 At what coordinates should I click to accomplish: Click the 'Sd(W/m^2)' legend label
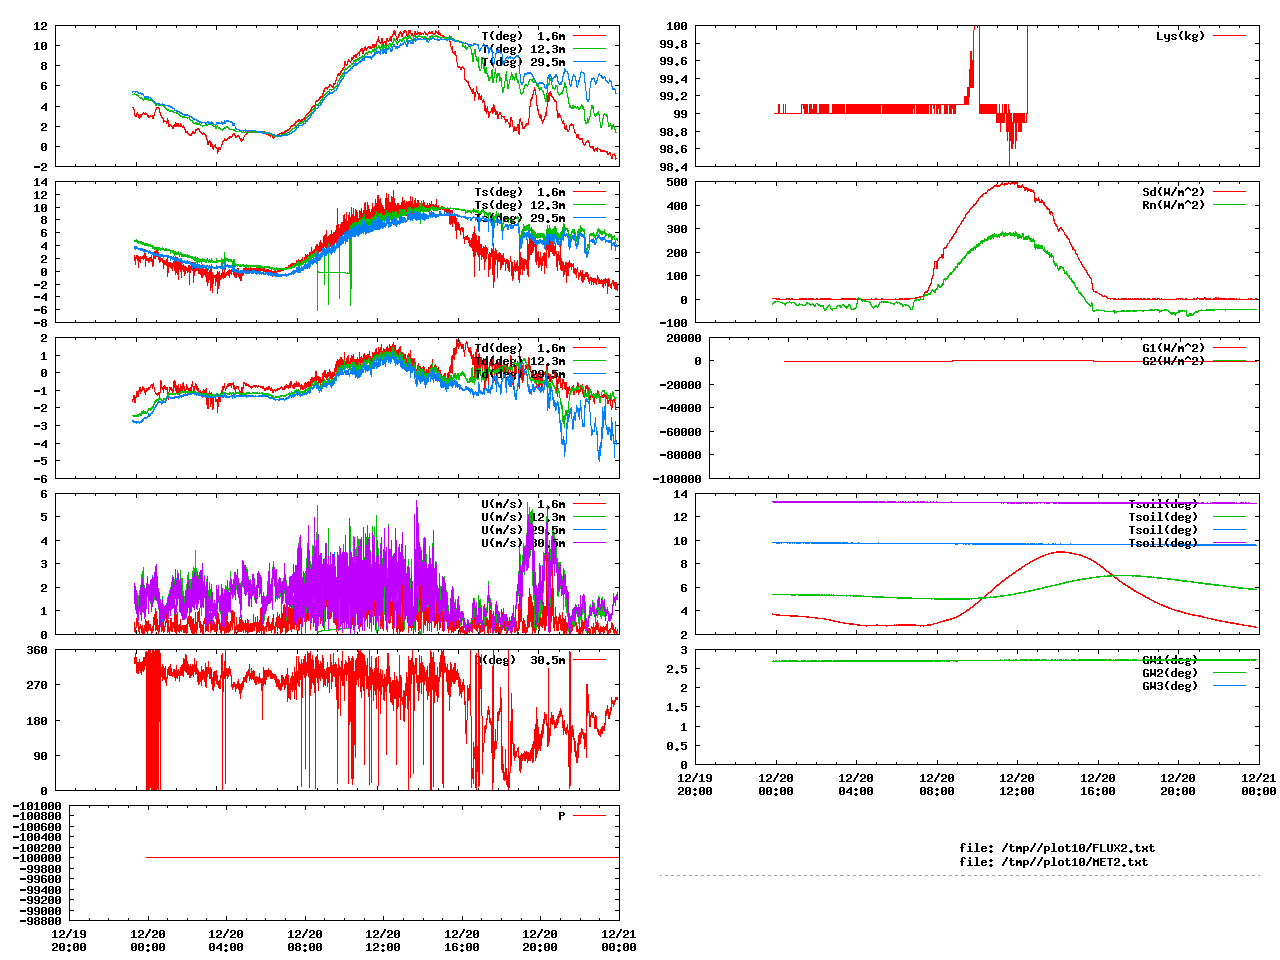1174,192
